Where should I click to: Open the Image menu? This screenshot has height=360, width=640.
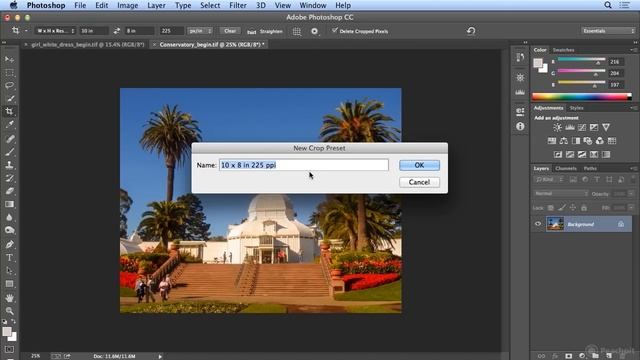(127, 5)
